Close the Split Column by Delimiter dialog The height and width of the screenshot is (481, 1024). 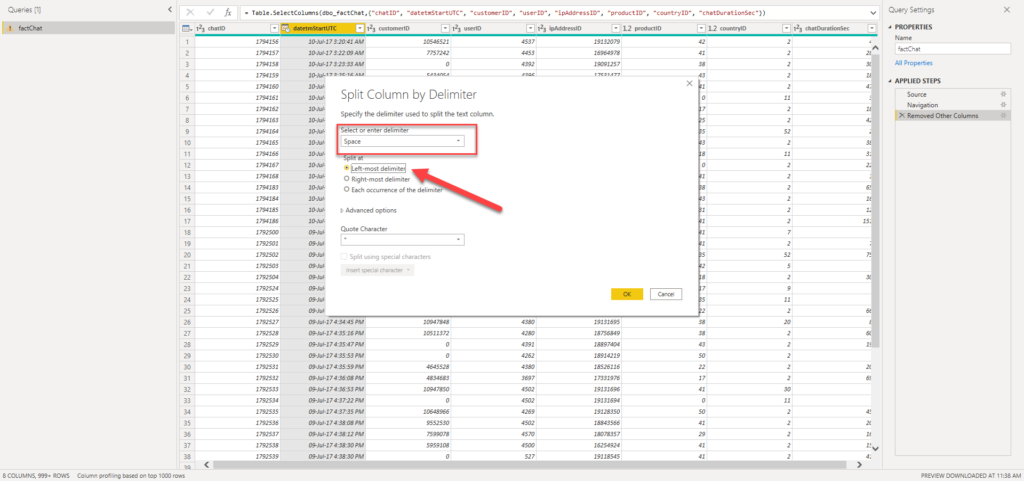tap(689, 84)
